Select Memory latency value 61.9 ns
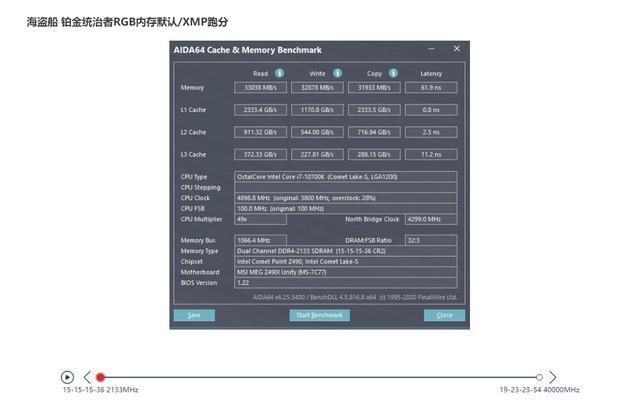 coord(431,87)
